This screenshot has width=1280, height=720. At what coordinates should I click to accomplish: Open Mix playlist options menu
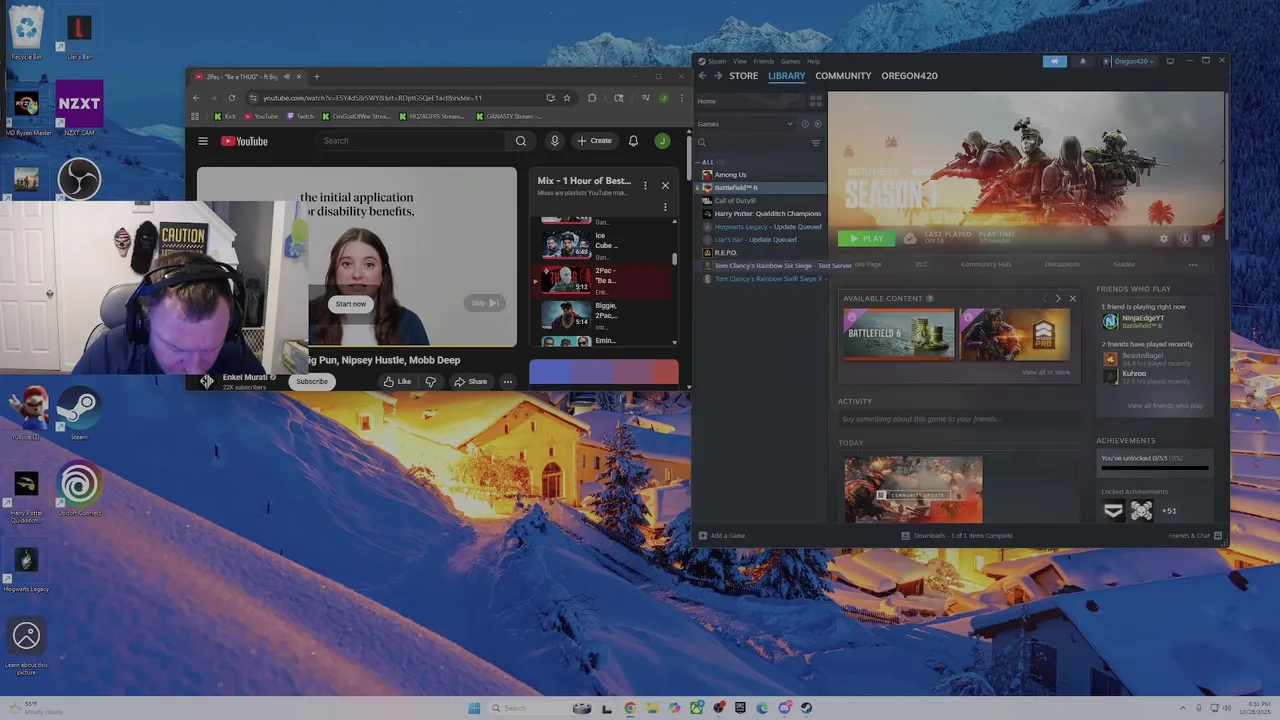point(645,185)
